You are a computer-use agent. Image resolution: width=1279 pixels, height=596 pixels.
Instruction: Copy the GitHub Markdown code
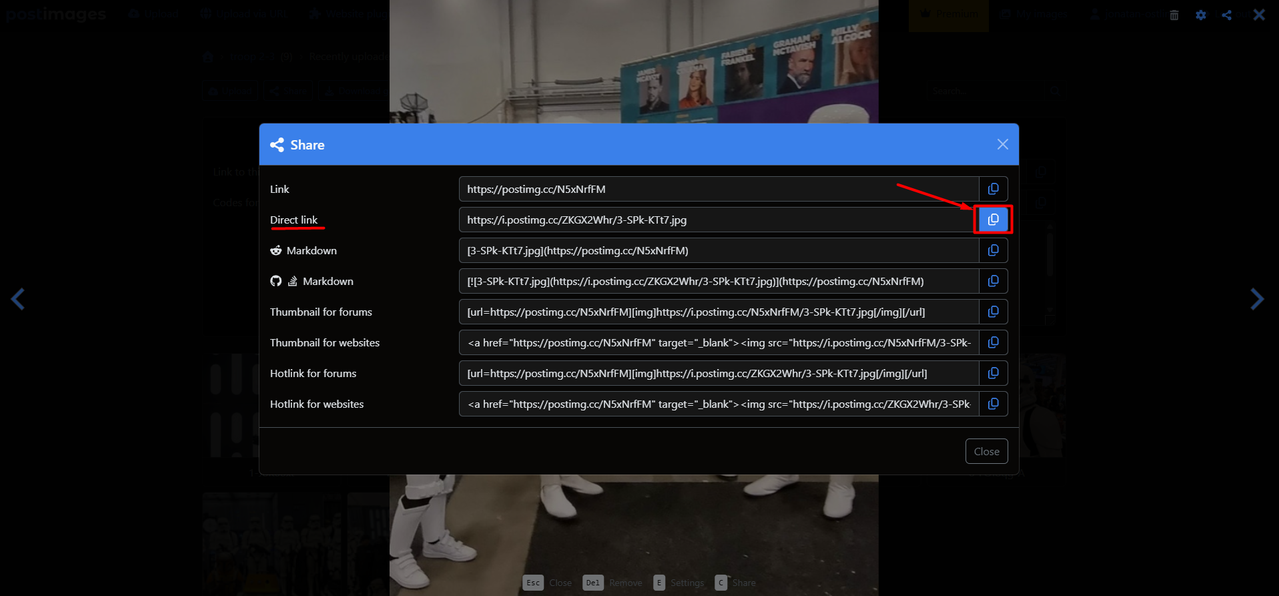coord(993,281)
